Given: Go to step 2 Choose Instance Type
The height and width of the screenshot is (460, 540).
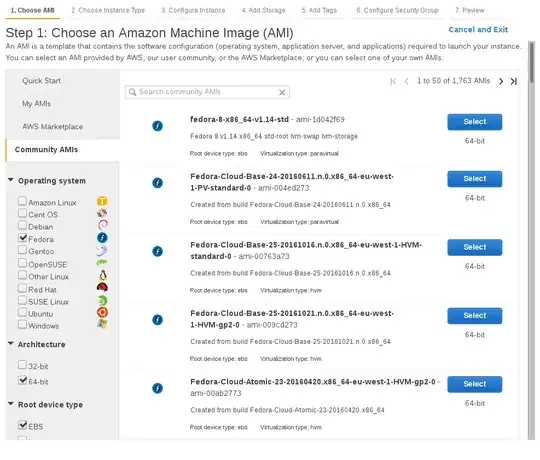Looking at the screenshot, I should coord(108,10).
